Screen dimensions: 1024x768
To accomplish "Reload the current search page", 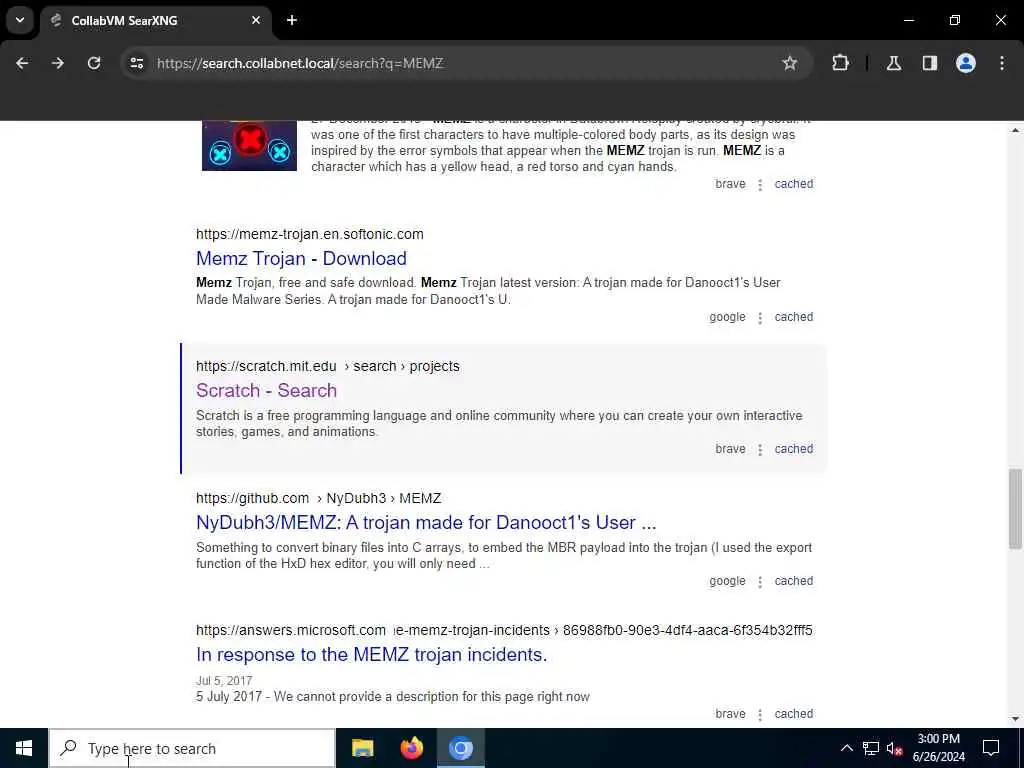I will [x=94, y=63].
